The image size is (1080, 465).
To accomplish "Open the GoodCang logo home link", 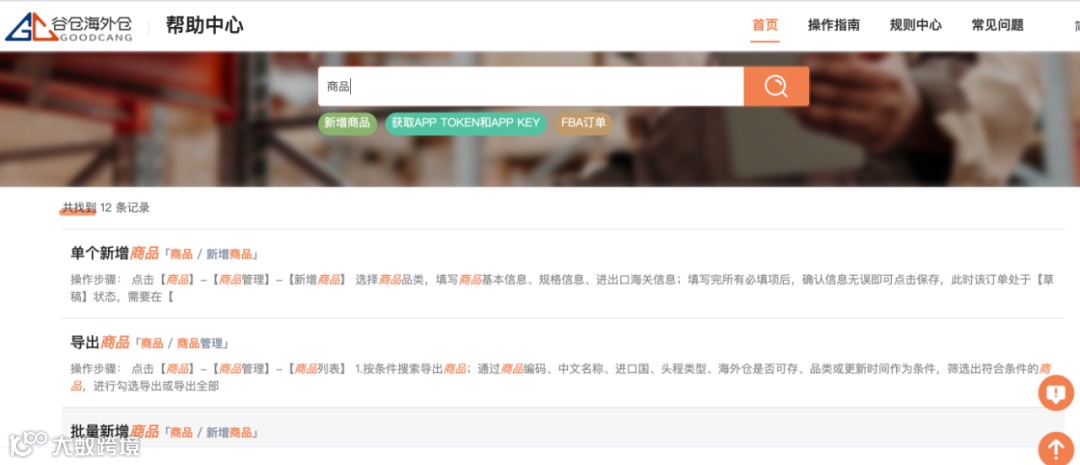I will [69, 27].
